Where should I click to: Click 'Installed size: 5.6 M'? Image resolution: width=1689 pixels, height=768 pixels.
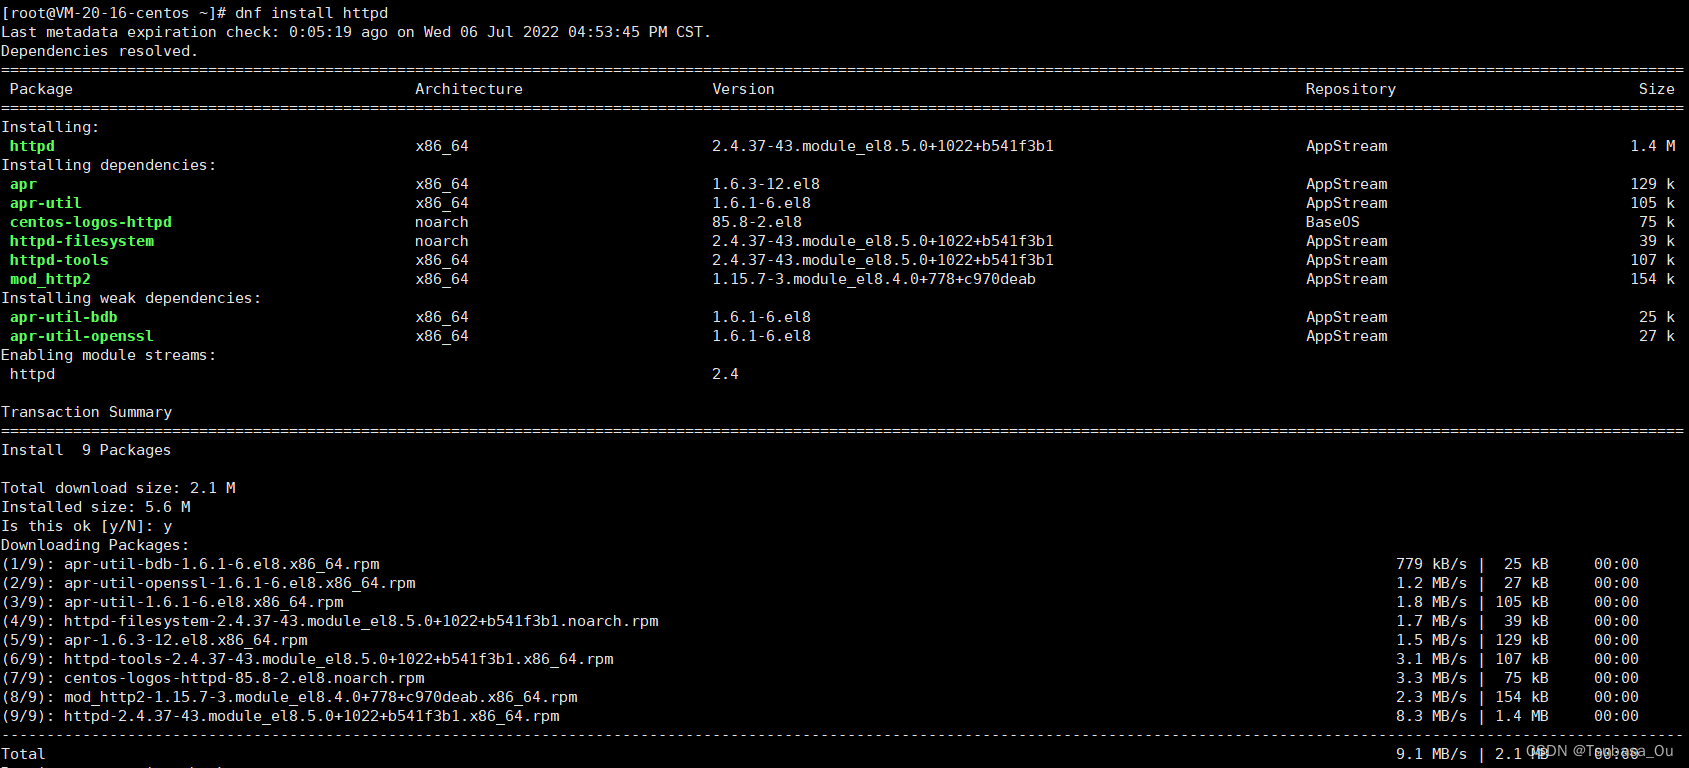point(96,507)
